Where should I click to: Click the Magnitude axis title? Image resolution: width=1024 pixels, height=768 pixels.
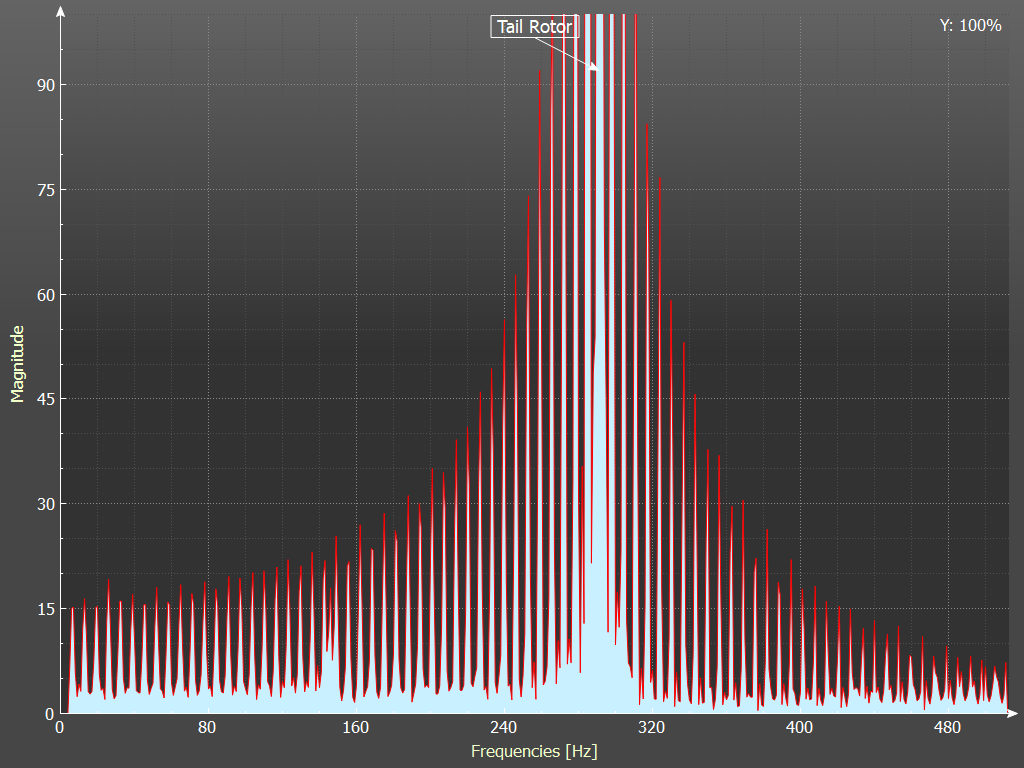coord(17,364)
